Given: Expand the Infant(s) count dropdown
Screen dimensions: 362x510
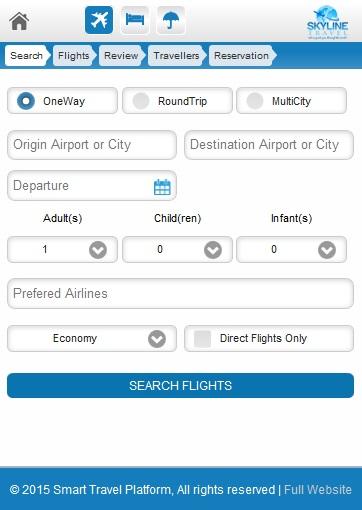Looking at the screenshot, I should click(291, 249).
